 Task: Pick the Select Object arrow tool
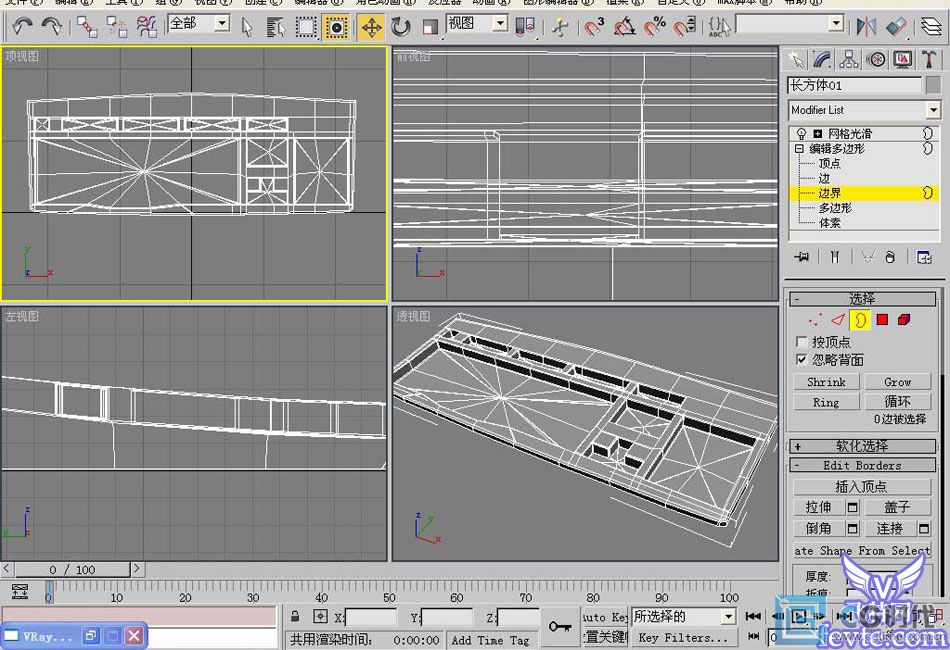(247, 27)
